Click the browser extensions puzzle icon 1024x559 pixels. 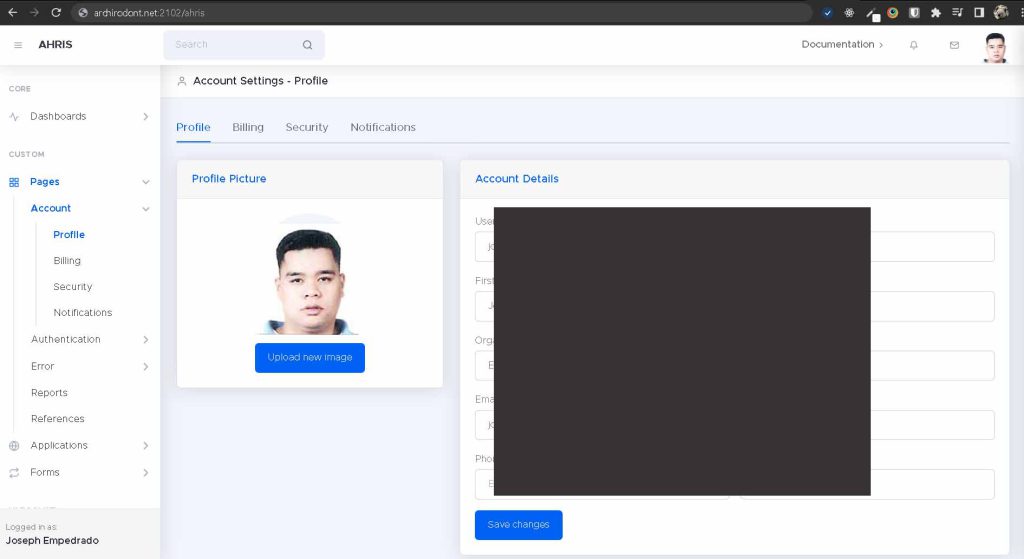click(935, 13)
